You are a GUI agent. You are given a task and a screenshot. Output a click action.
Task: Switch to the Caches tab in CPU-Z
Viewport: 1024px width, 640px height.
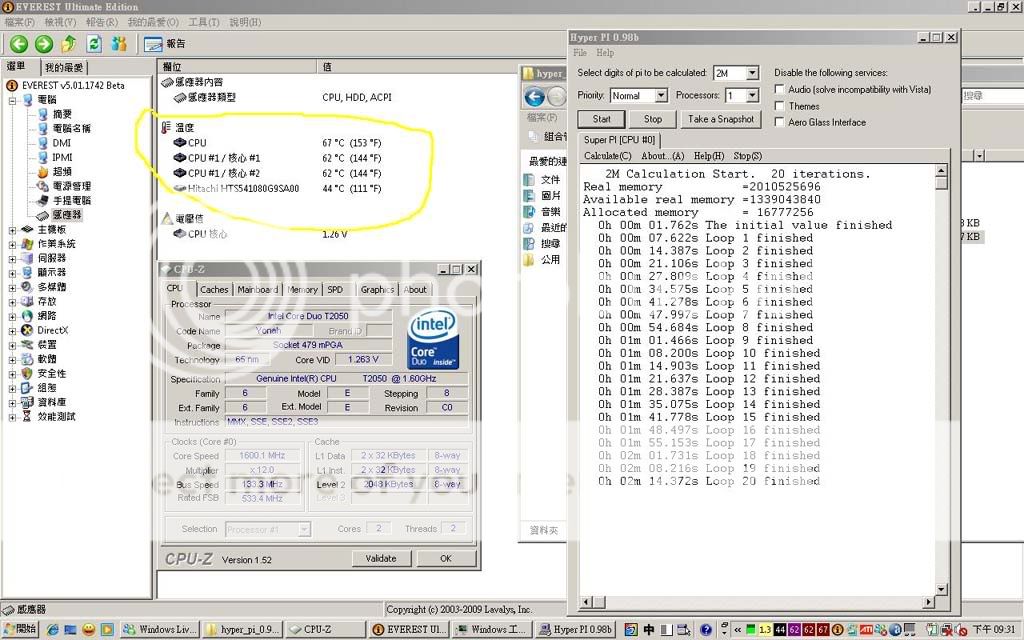click(214, 289)
